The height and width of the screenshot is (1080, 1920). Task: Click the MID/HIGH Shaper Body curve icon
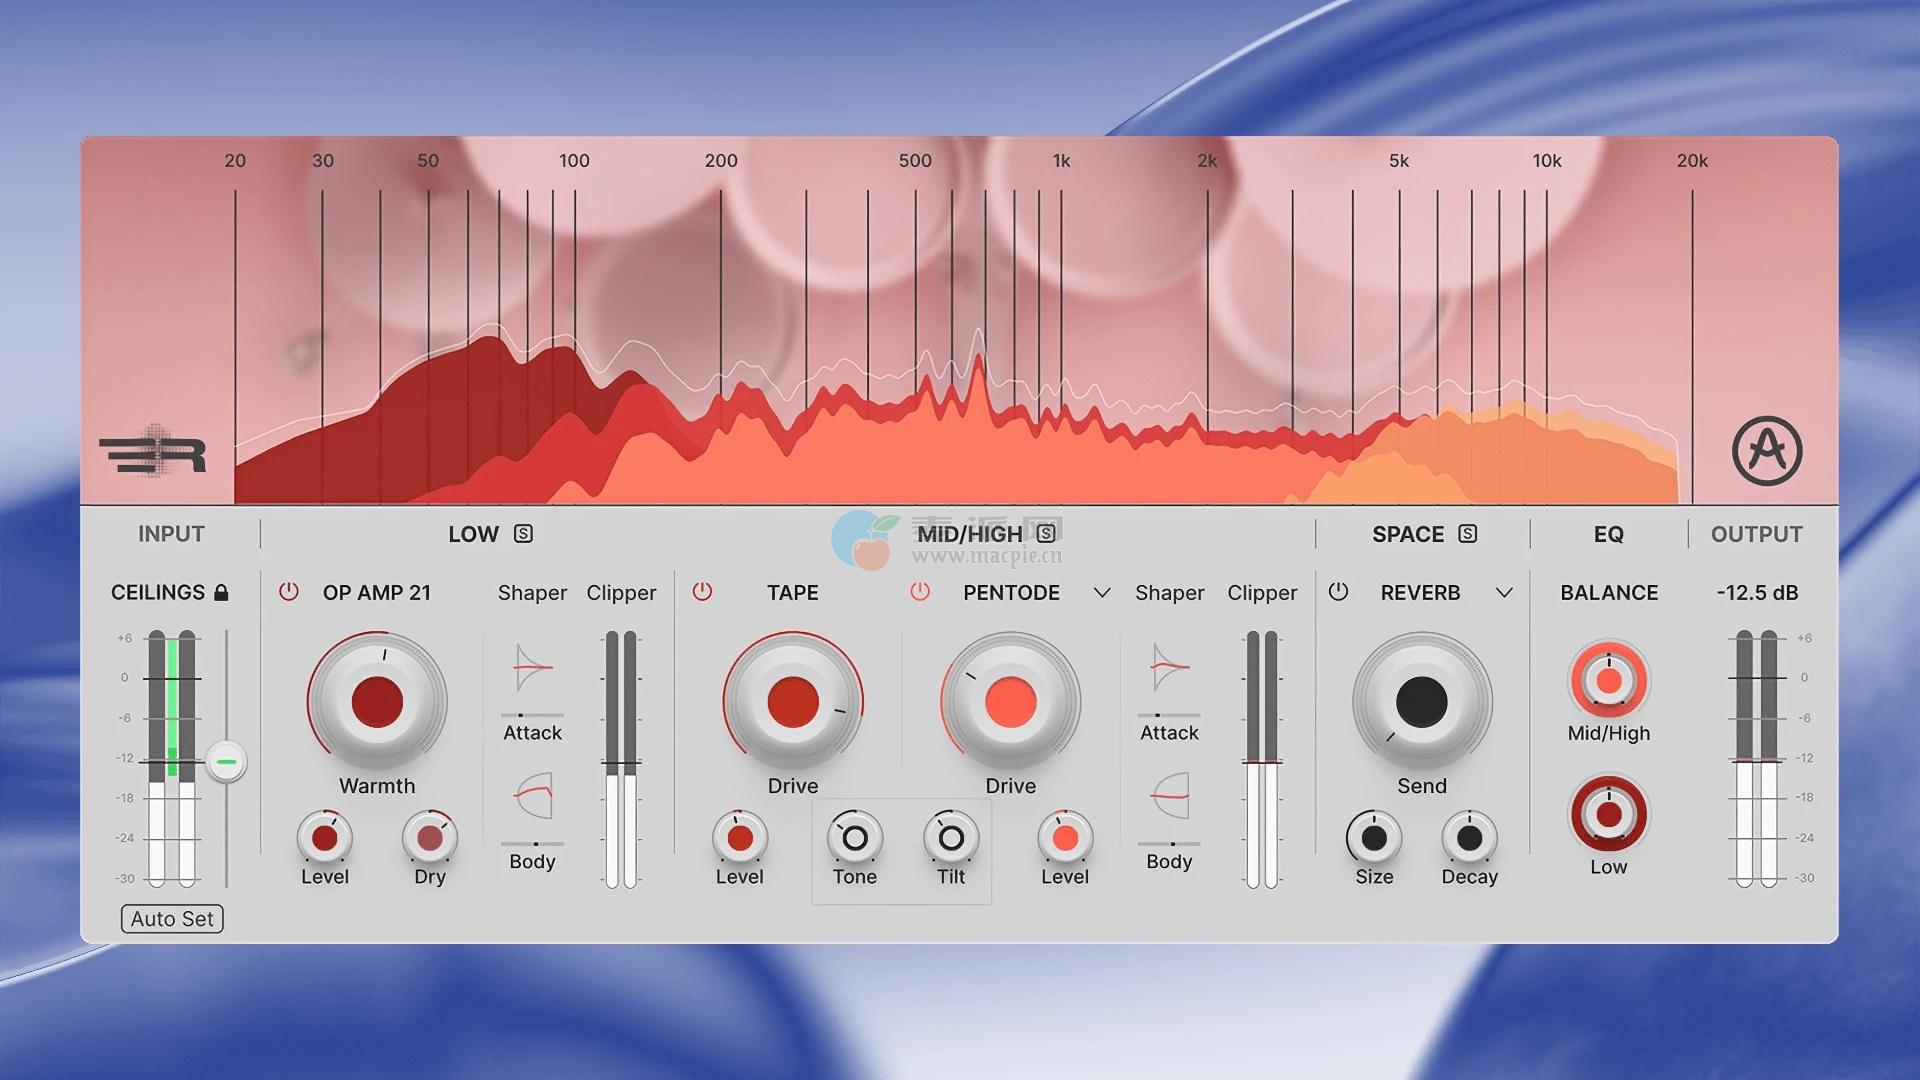tap(1170, 796)
